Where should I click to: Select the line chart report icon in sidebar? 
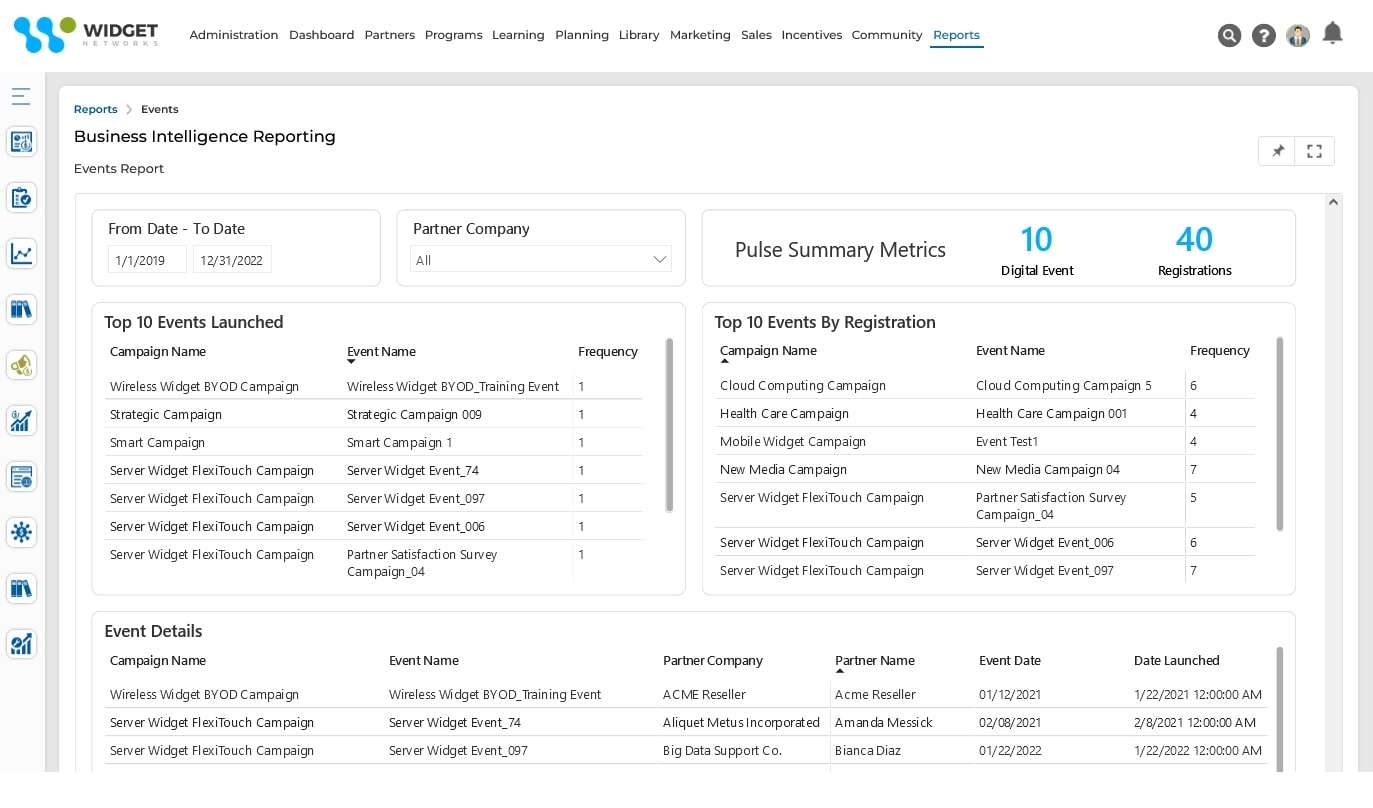coord(21,253)
